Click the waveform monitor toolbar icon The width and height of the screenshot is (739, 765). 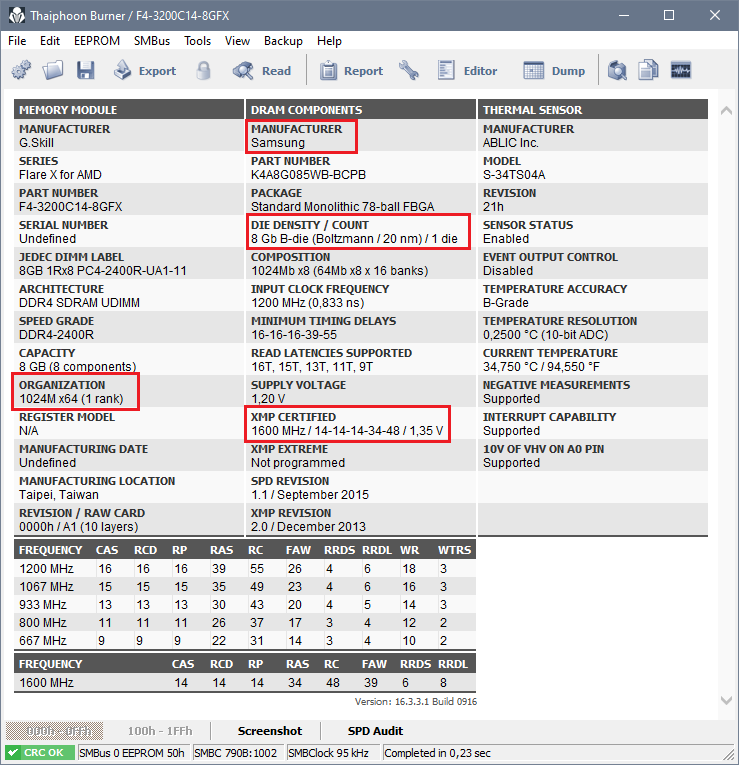tap(680, 70)
